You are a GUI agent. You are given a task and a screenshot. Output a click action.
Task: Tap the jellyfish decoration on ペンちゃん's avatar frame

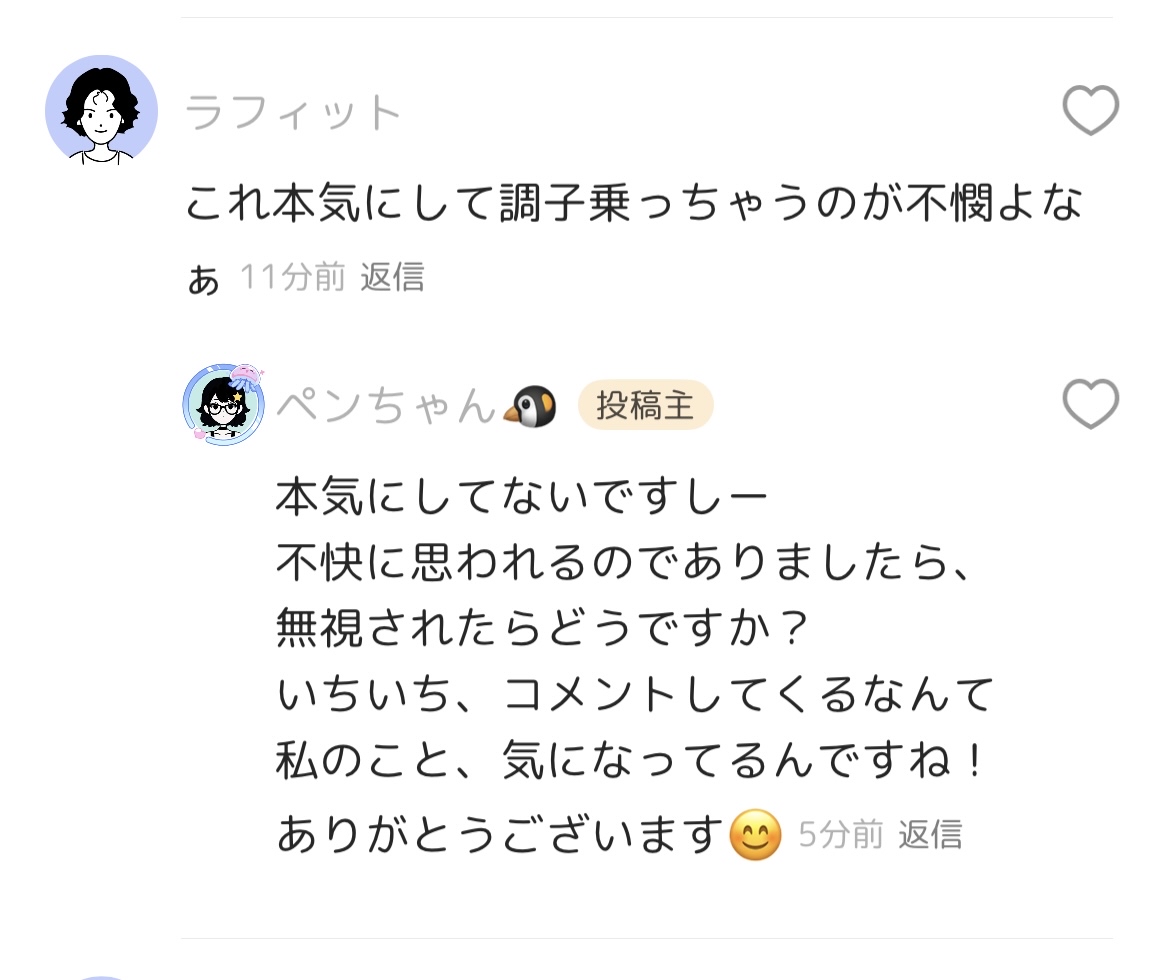[x=246, y=378]
